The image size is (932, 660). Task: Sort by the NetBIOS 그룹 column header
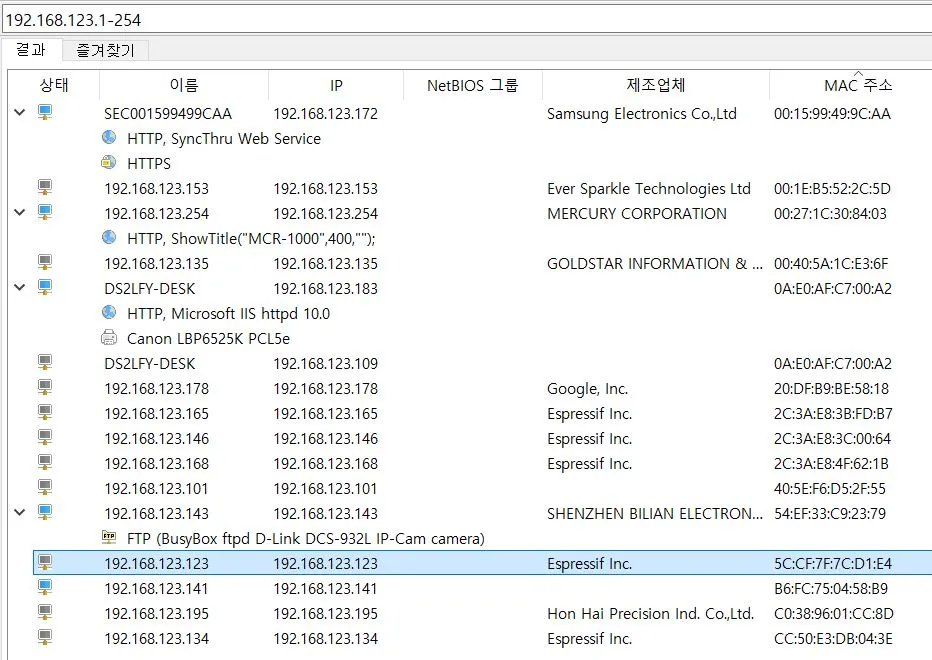click(473, 85)
